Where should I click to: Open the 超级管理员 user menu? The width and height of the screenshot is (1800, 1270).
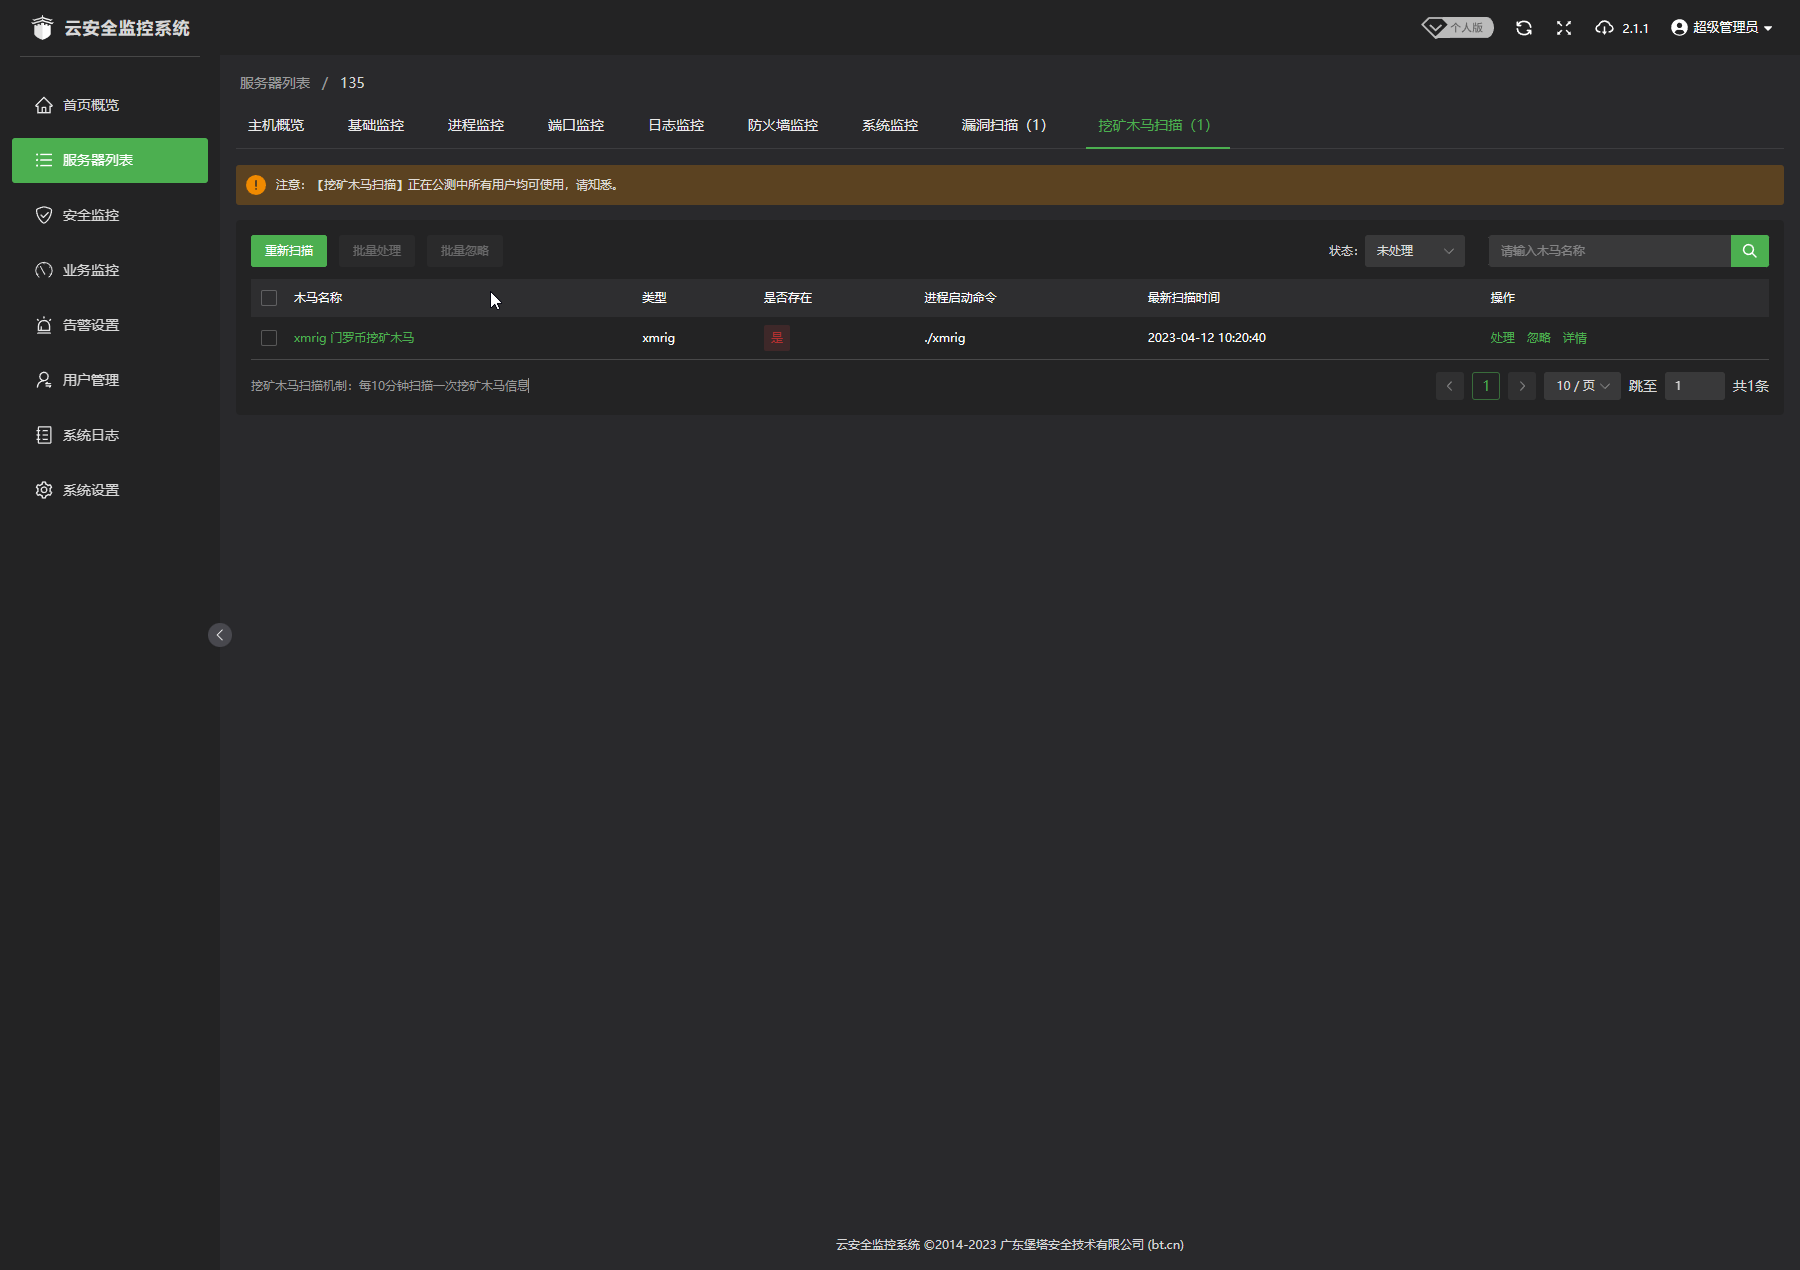1721,28
